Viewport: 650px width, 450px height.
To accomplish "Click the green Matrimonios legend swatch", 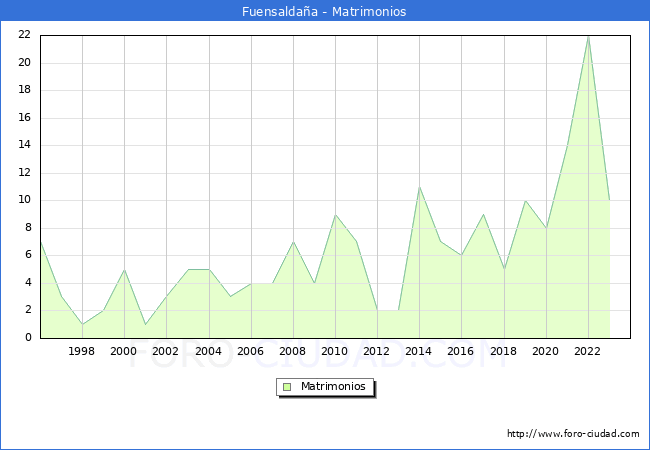I will (x=287, y=387).
